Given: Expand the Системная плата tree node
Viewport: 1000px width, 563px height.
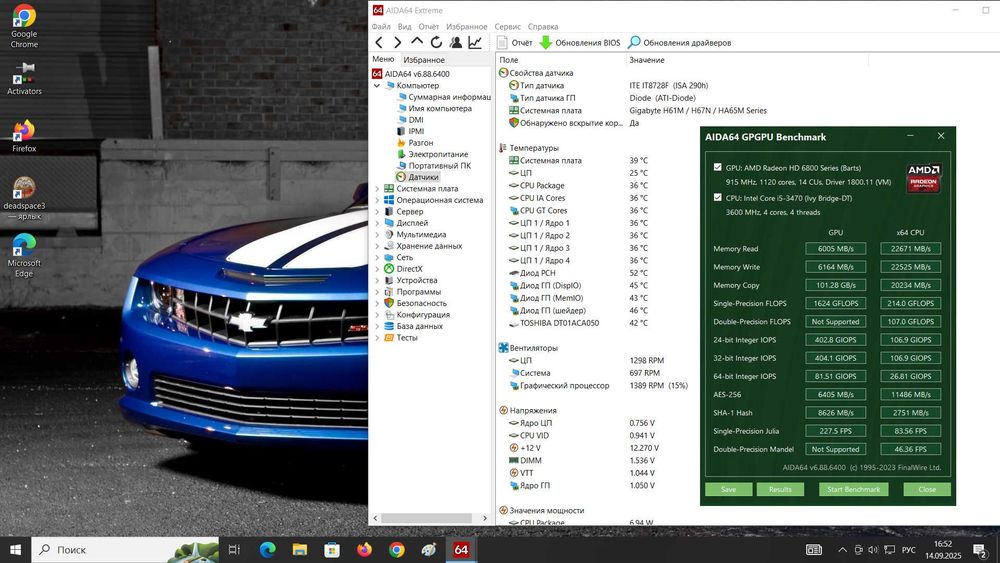Looking at the screenshot, I should coord(377,189).
